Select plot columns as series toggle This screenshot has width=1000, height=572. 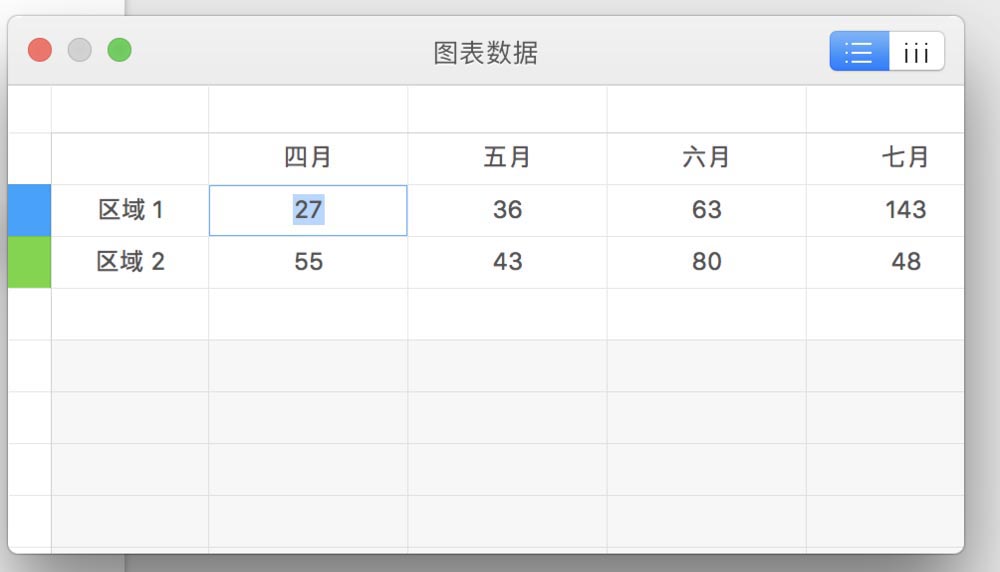[x=916, y=51]
